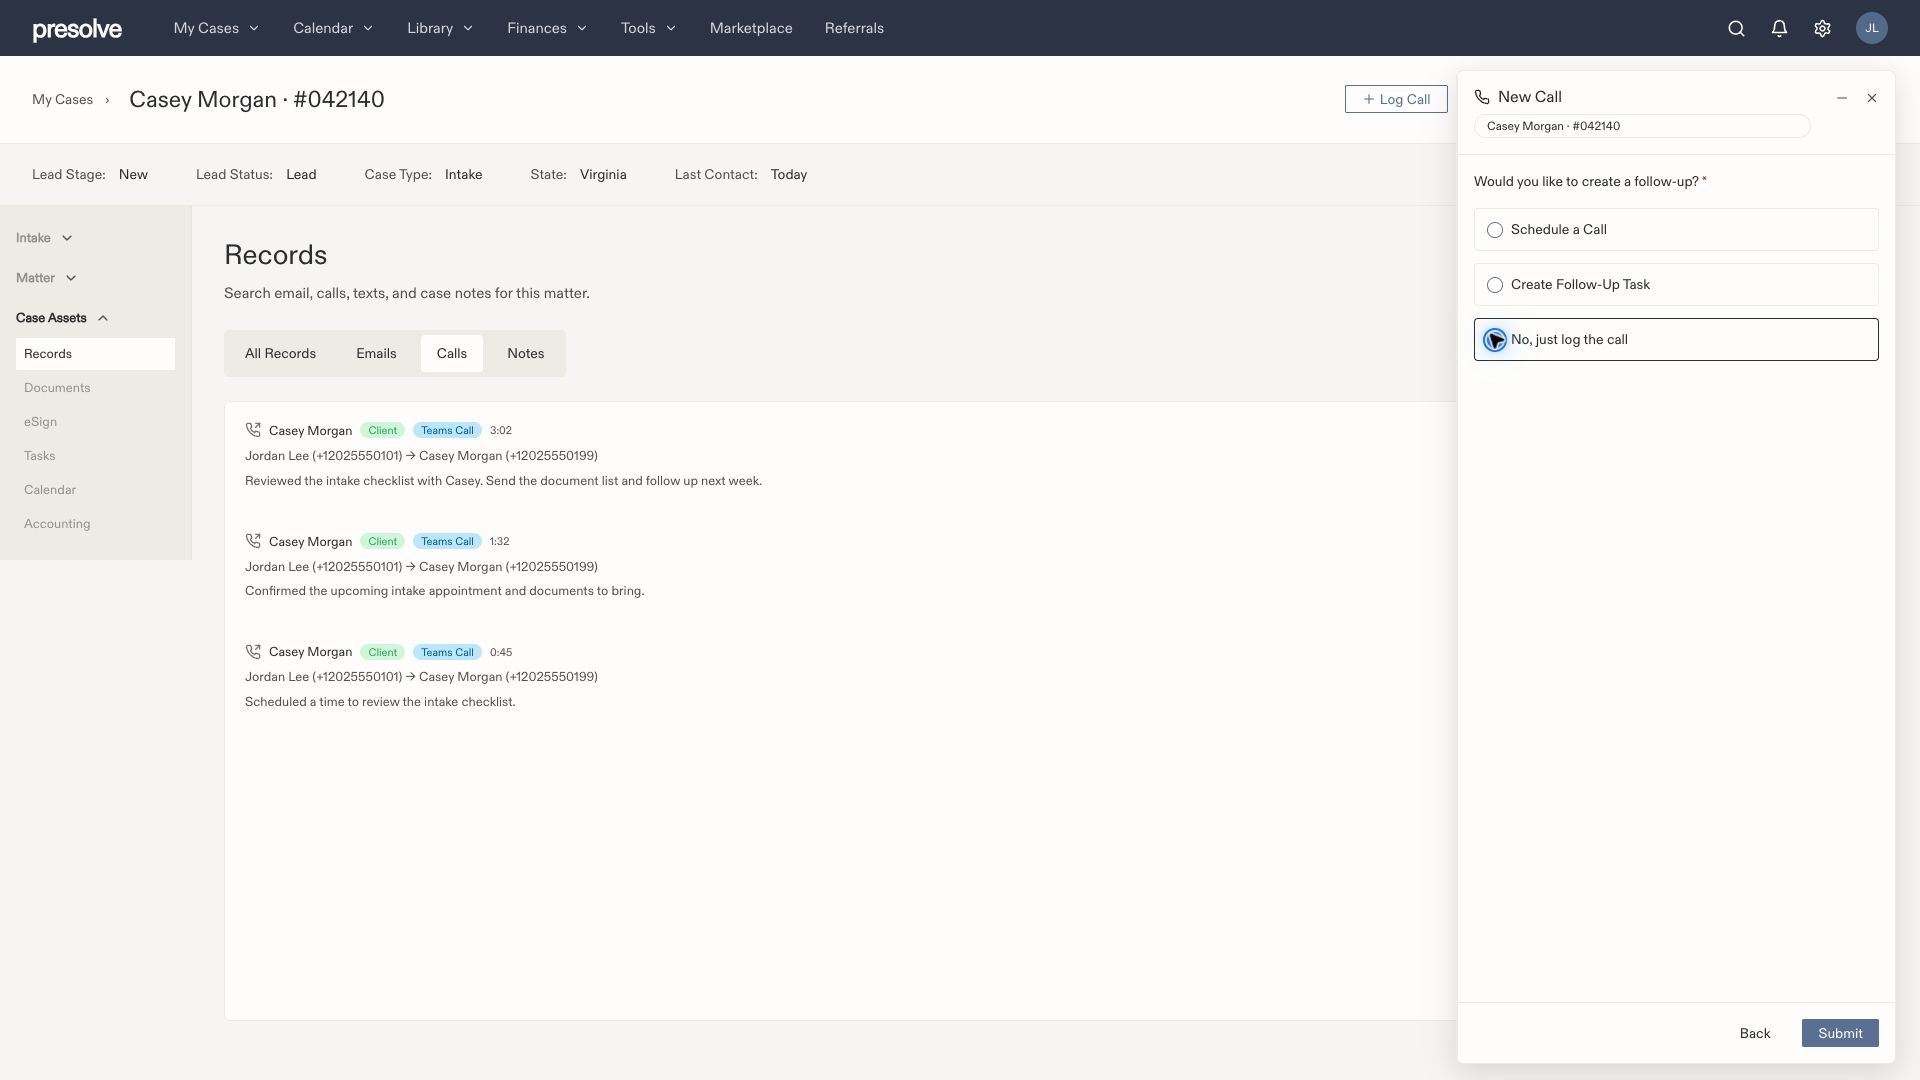Click phone icon of 1:32 call record
Viewport: 1920px width, 1080px height.
coord(253,541)
